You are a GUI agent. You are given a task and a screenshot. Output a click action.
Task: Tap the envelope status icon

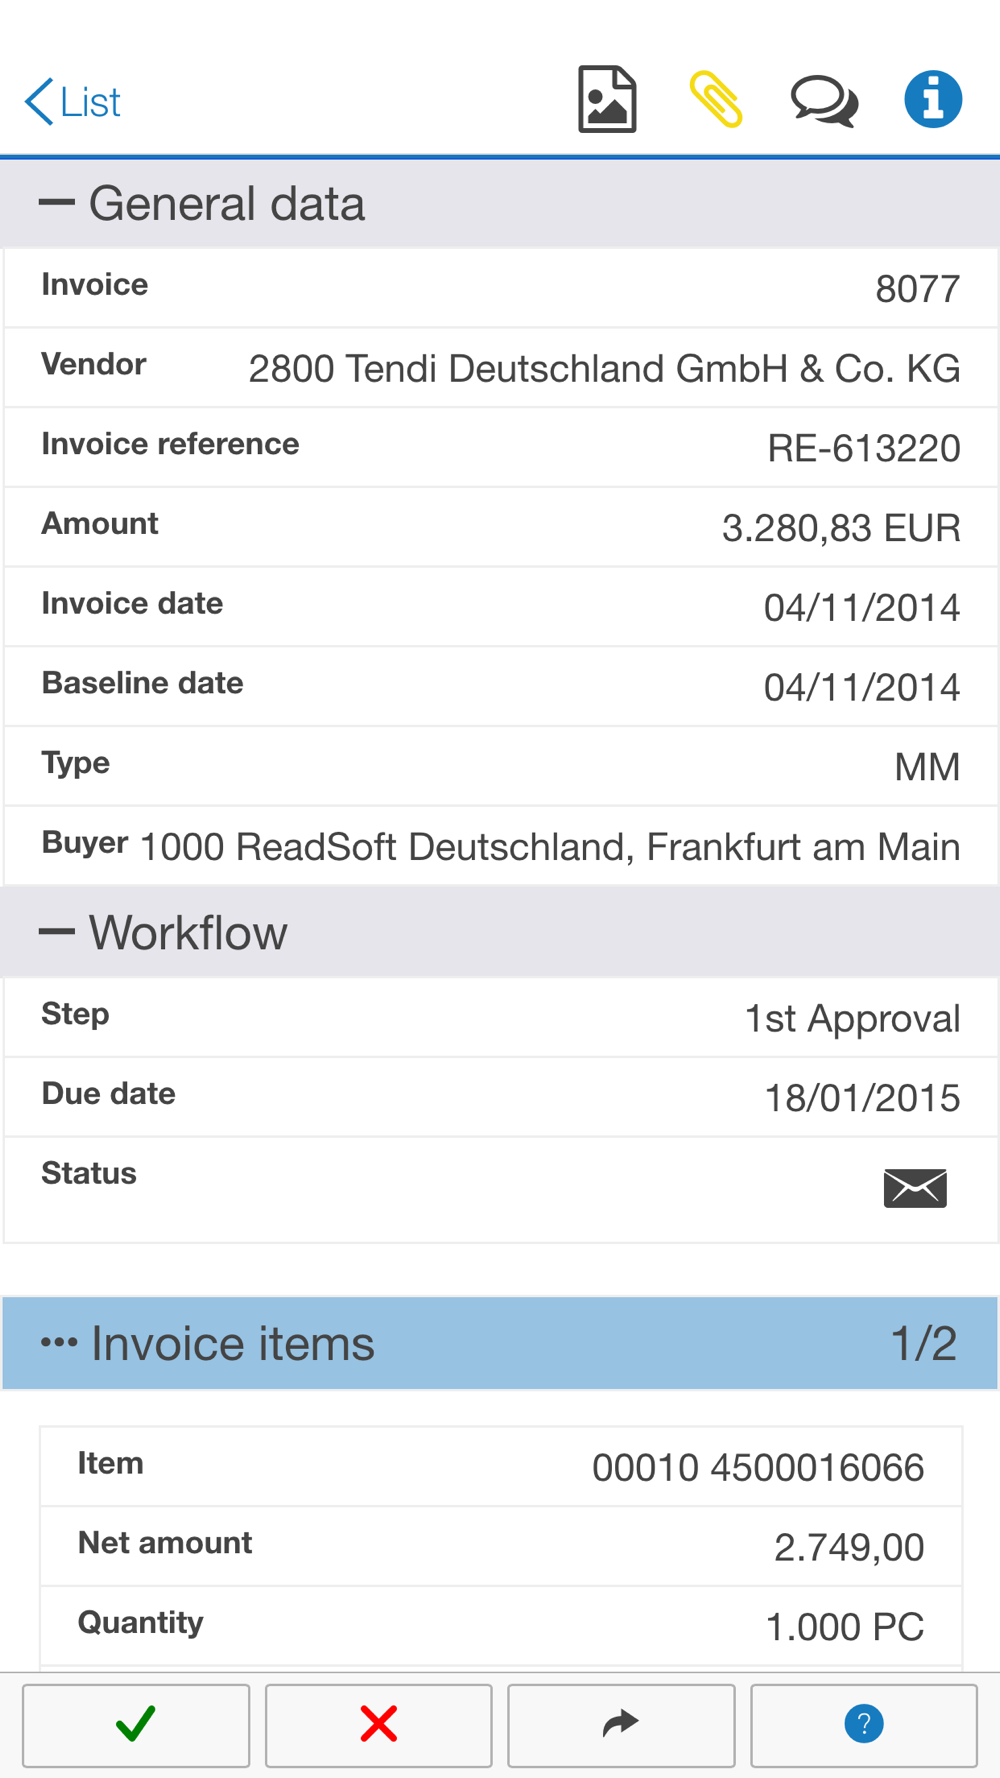click(x=915, y=1188)
